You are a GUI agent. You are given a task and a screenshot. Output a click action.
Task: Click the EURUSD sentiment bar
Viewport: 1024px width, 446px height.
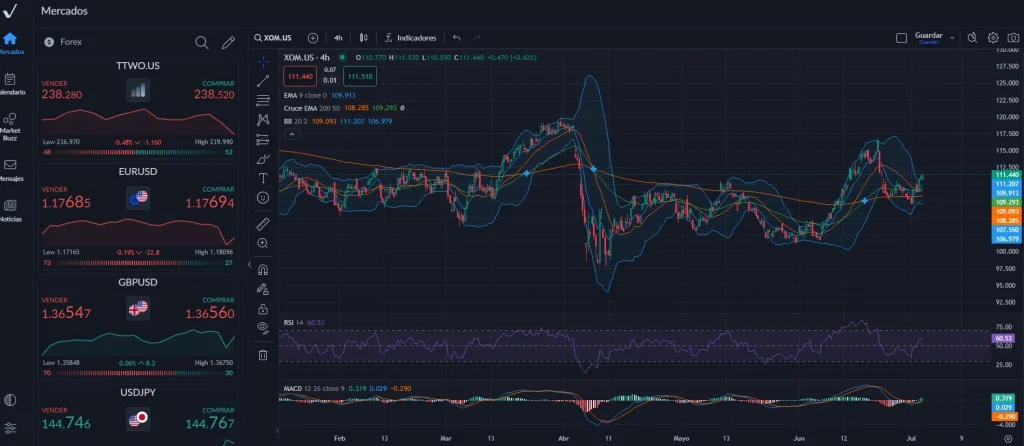(x=138, y=263)
